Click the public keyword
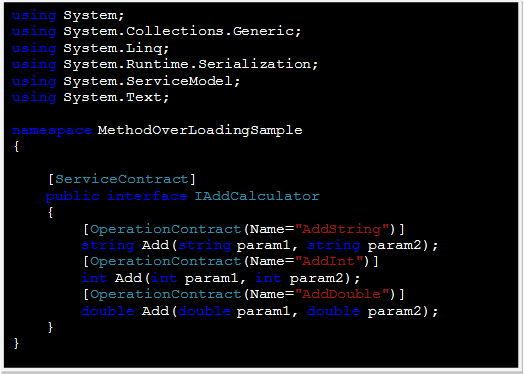This screenshot has width=524, height=374. (73, 196)
